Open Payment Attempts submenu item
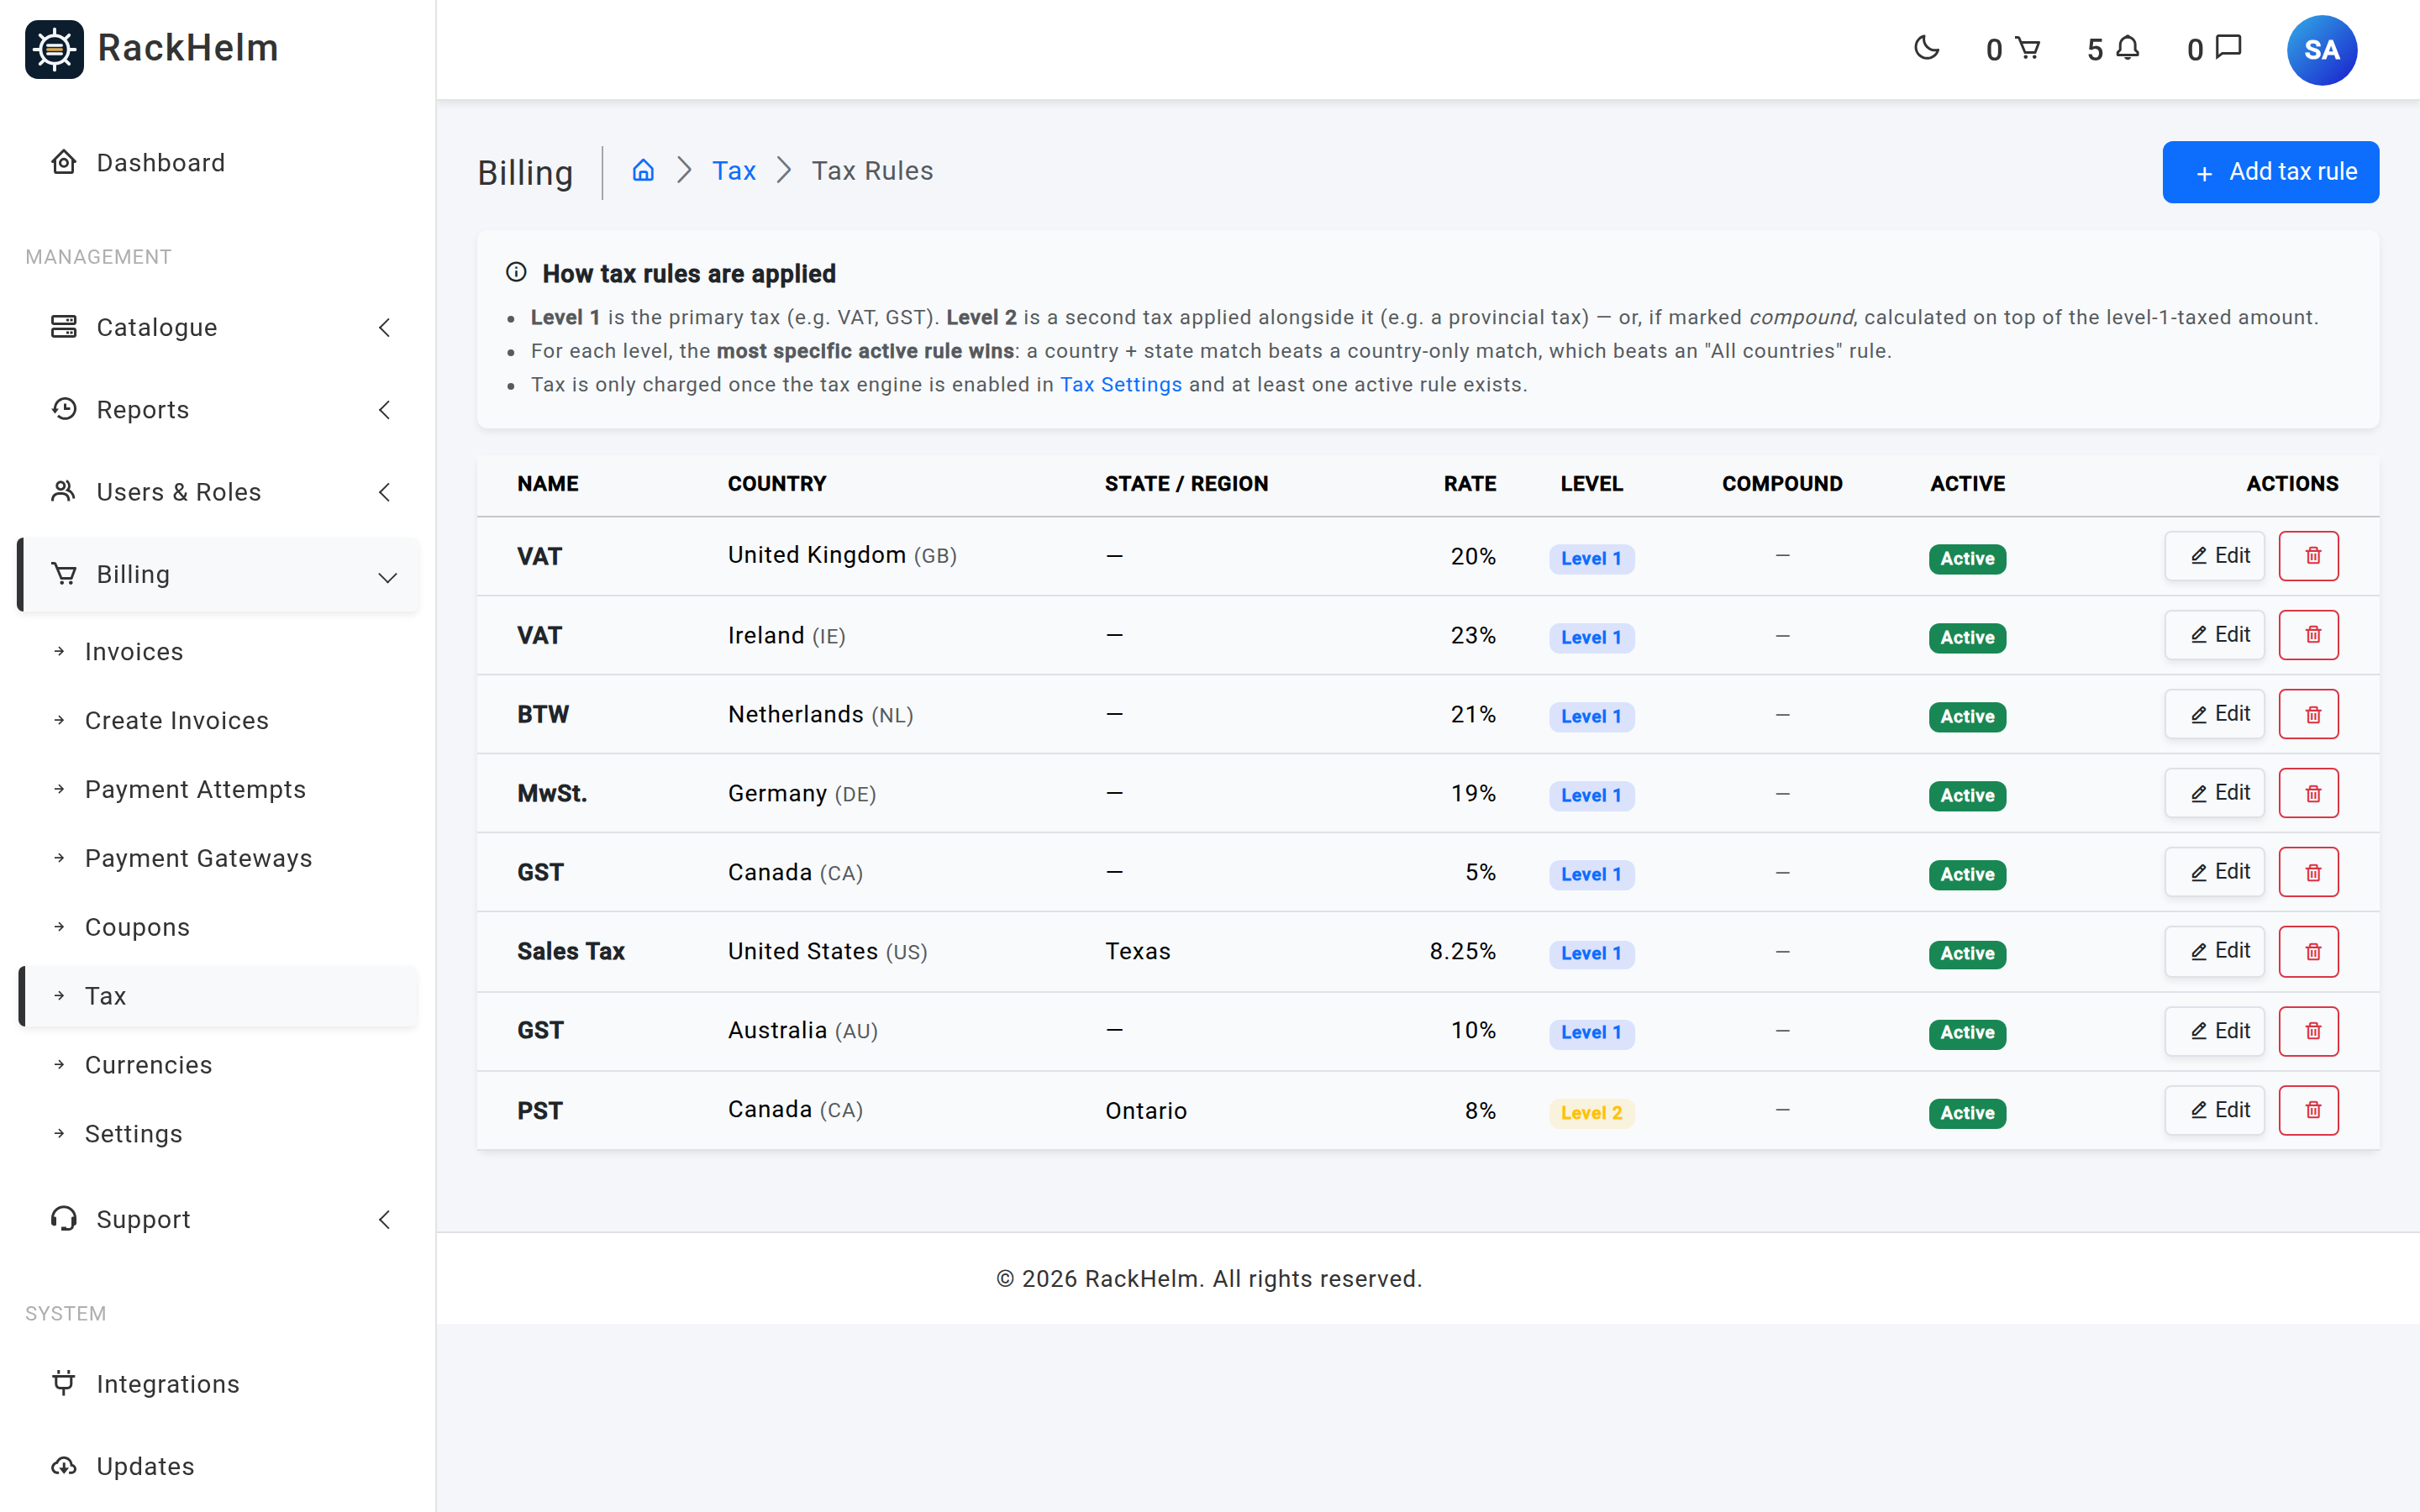This screenshot has height=1512, width=2420. 218,790
